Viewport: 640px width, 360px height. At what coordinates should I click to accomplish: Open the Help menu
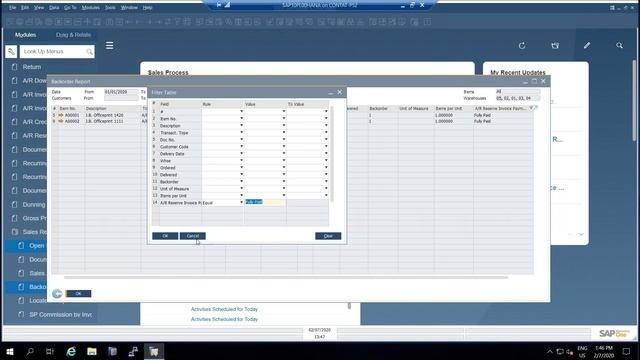coord(147,7)
